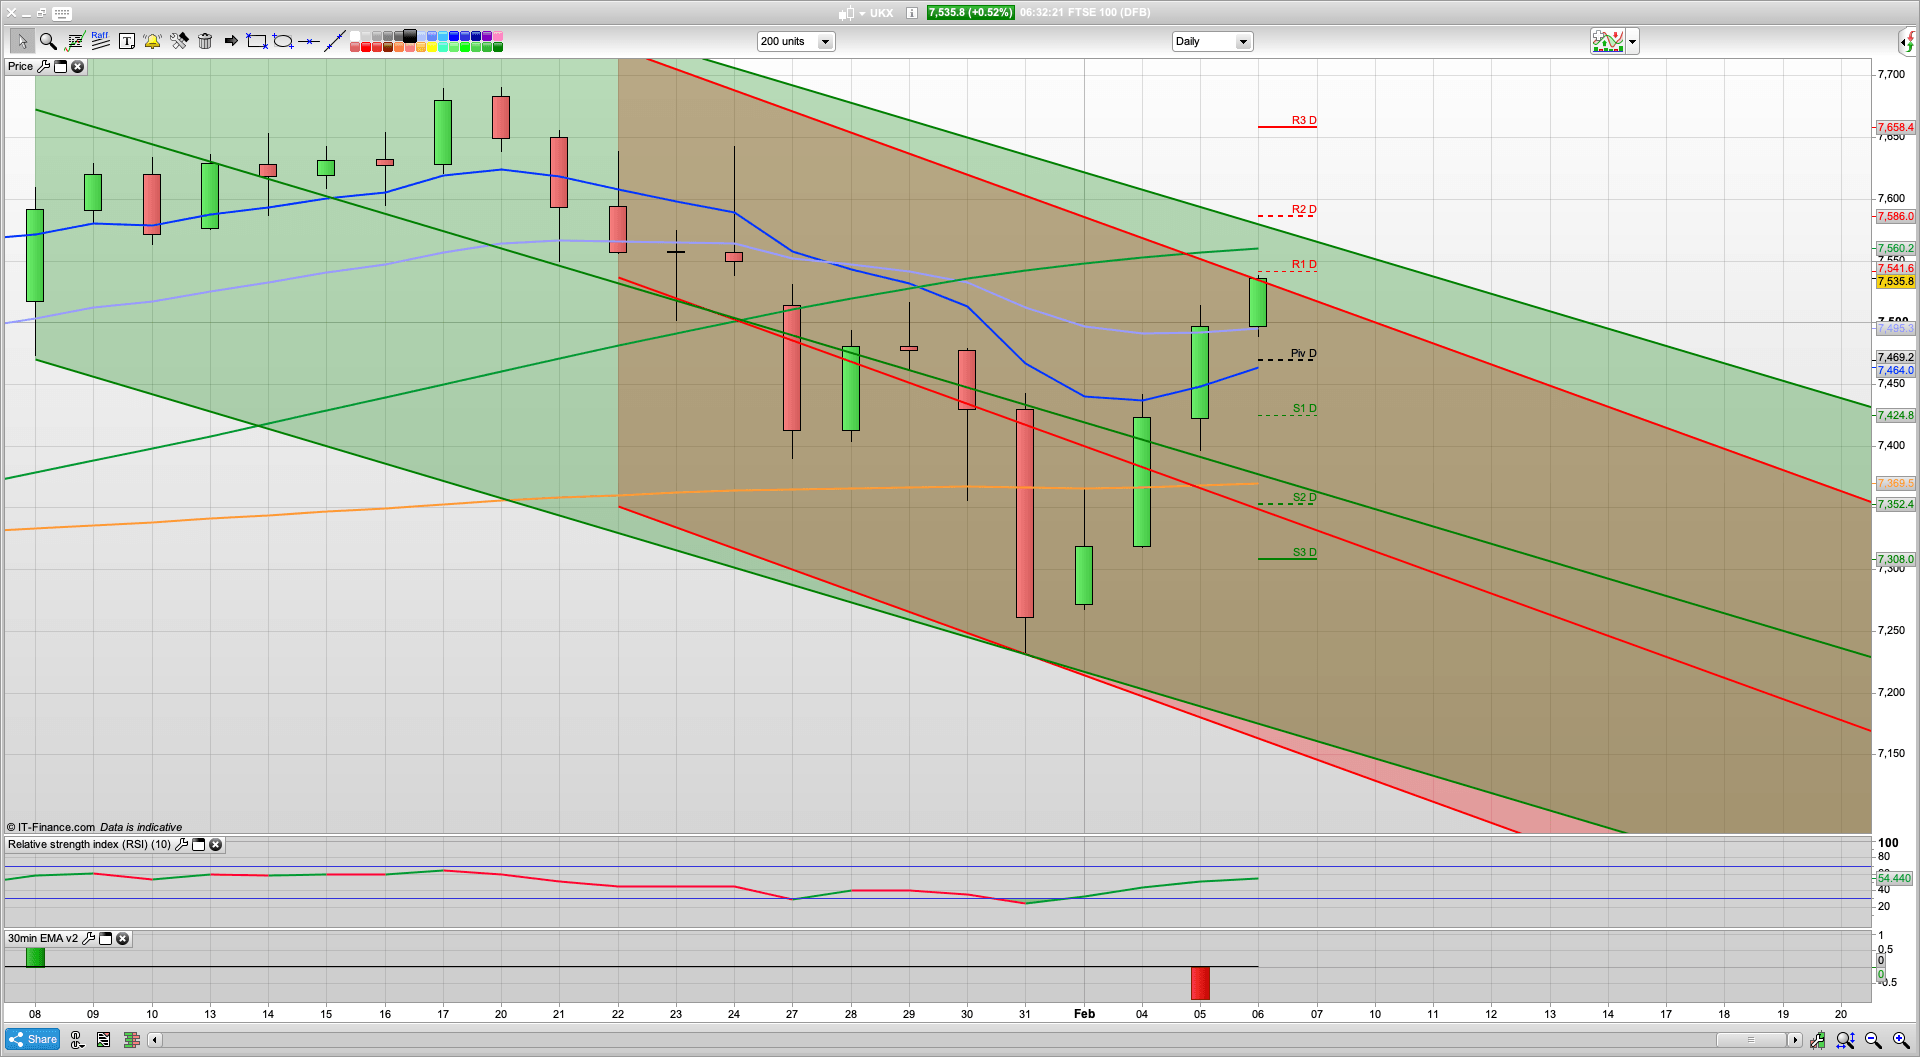Expand the indicators chart dropdown arrow

1633,42
